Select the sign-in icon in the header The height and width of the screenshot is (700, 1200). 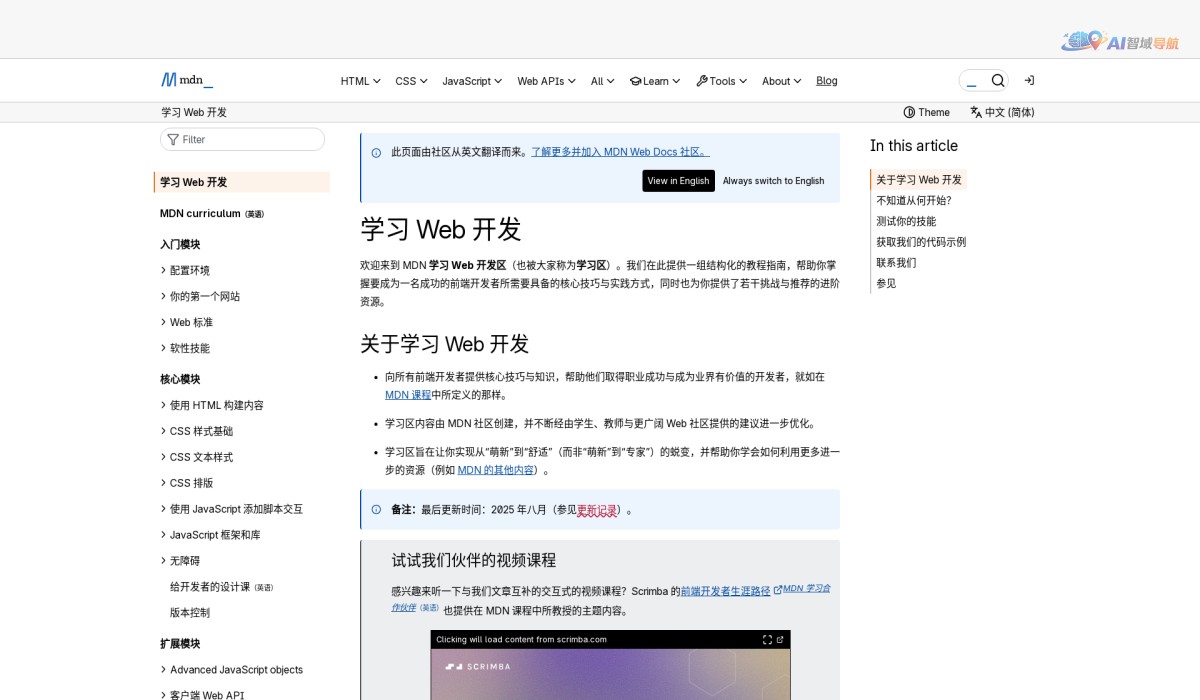click(1029, 80)
